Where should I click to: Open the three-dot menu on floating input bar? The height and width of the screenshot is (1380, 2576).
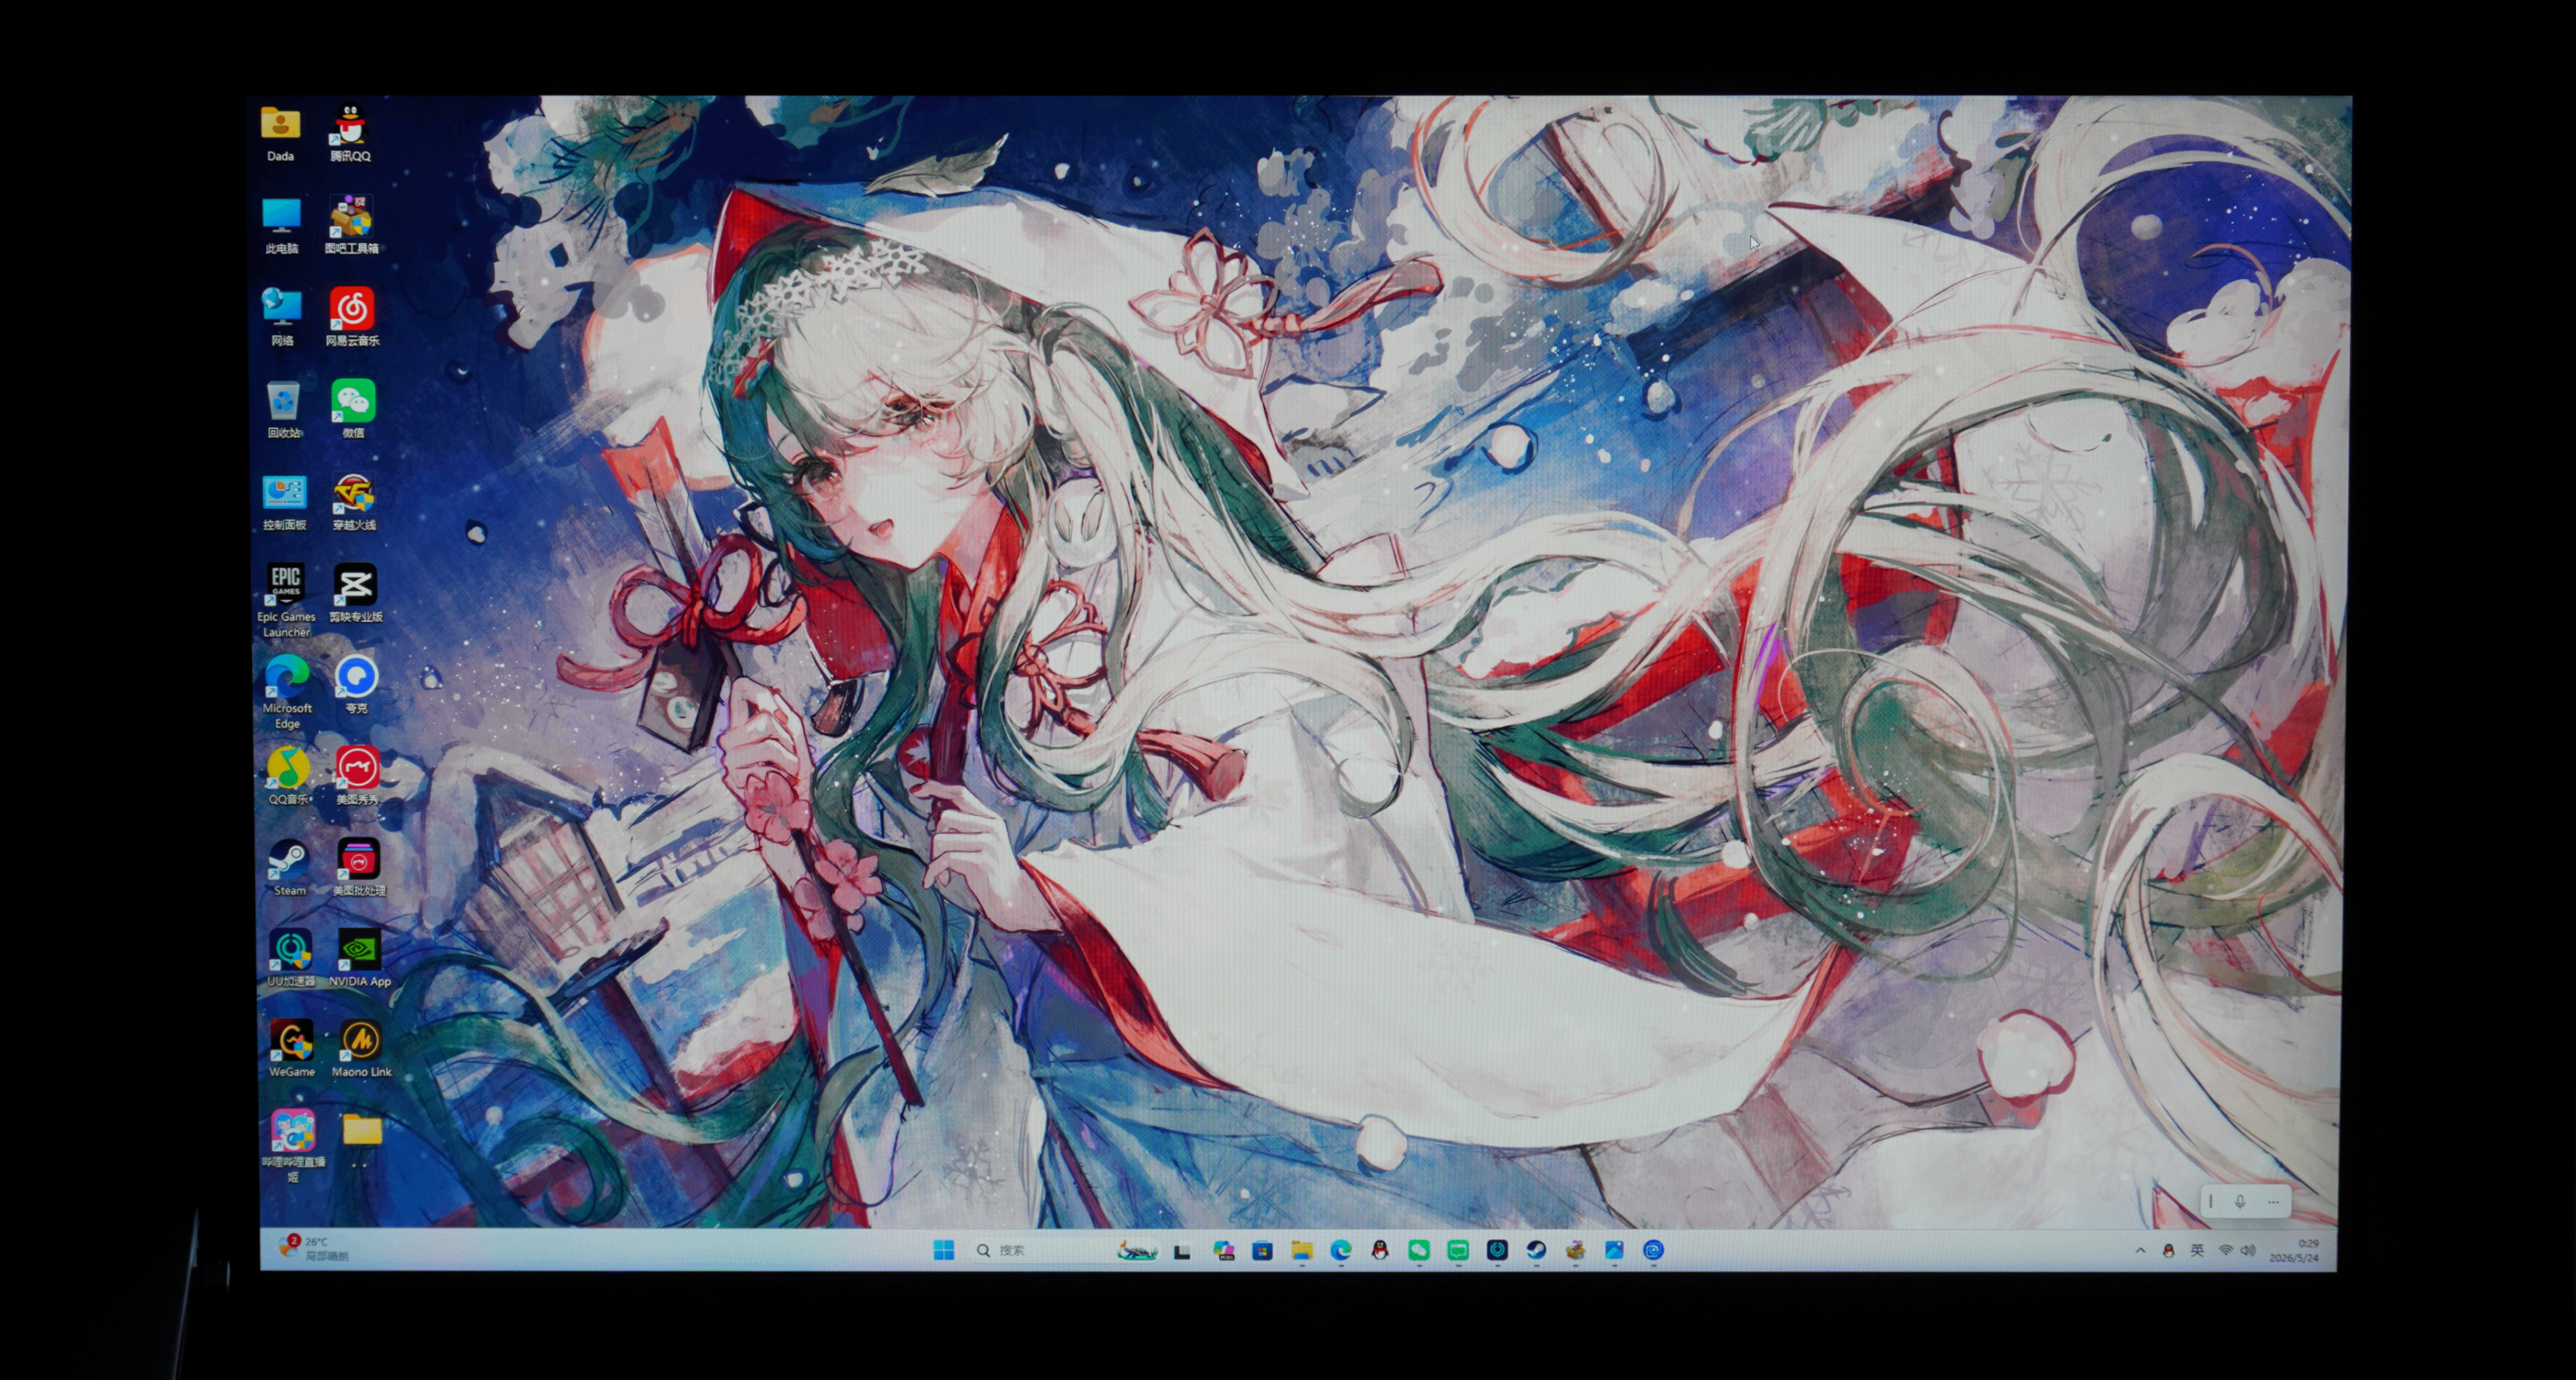pos(2272,1202)
